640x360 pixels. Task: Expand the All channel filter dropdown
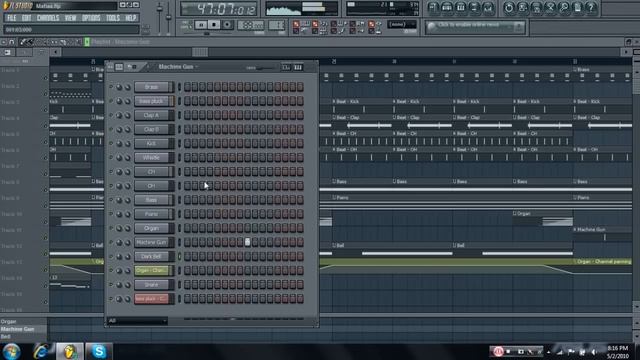(137, 321)
